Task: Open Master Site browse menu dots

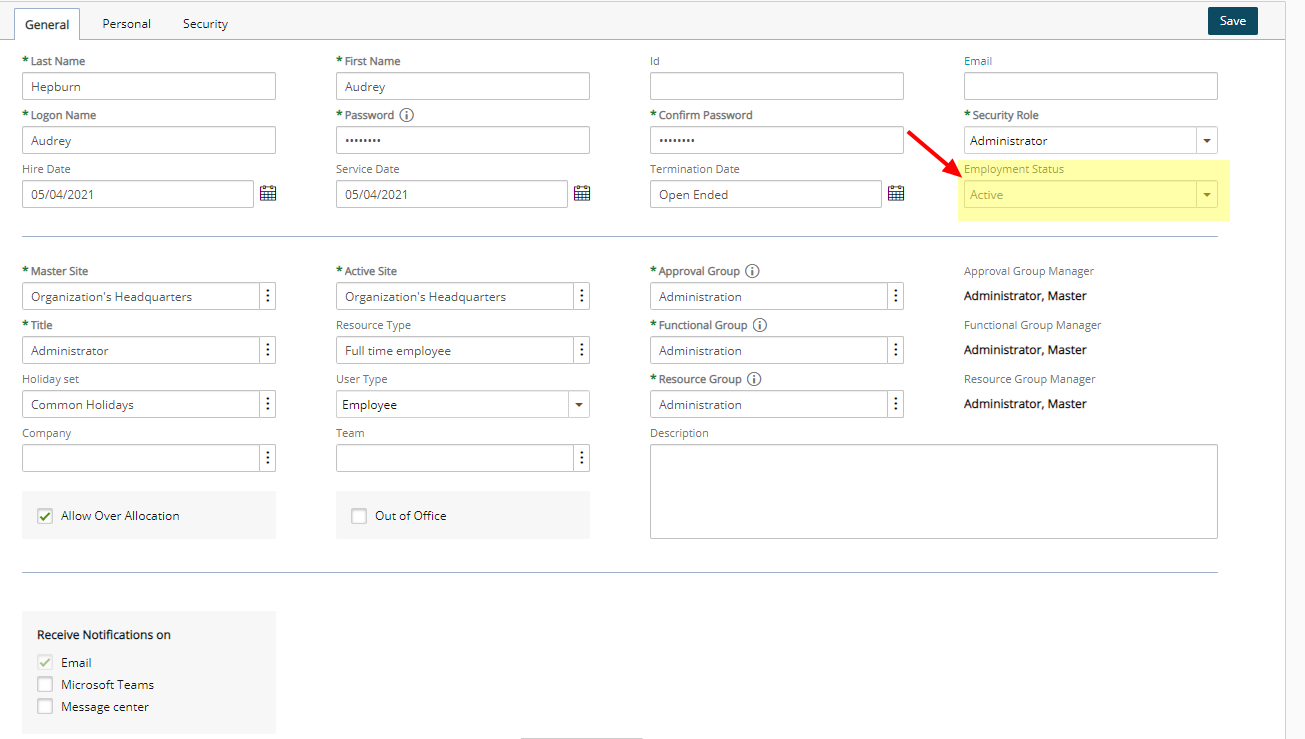Action: (268, 297)
